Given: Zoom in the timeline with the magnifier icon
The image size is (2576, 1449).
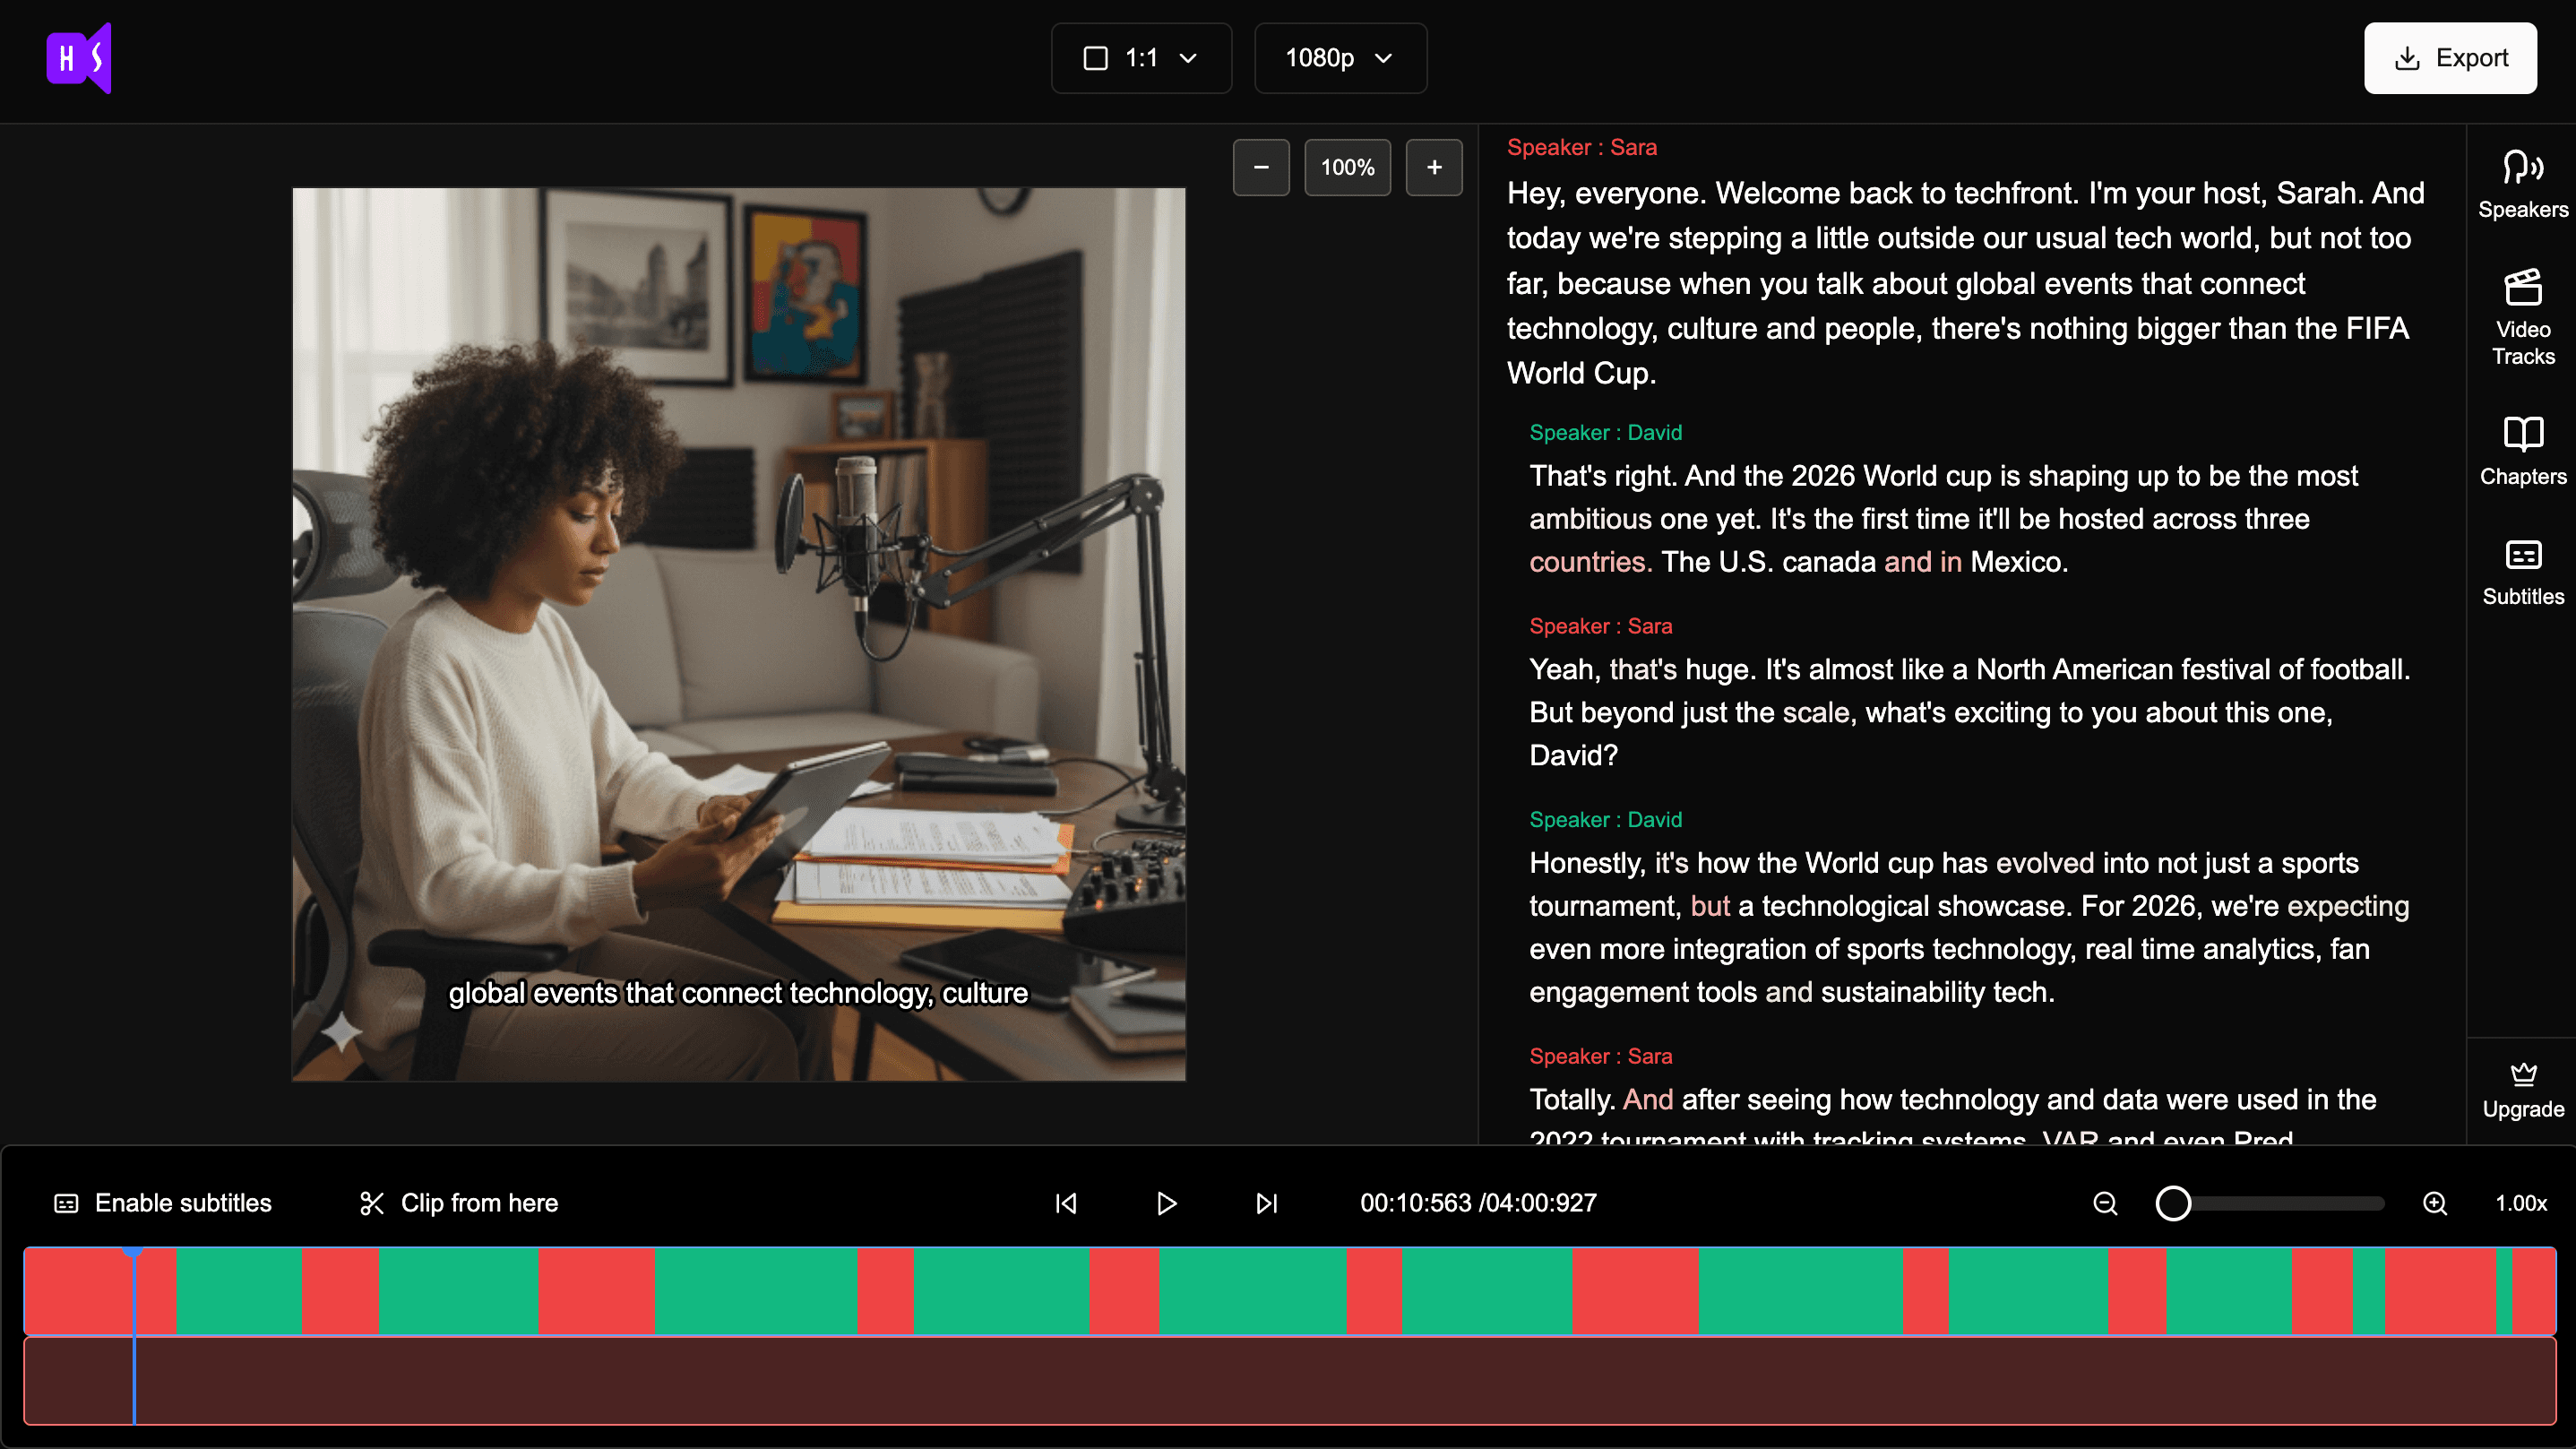Looking at the screenshot, I should [2436, 1203].
